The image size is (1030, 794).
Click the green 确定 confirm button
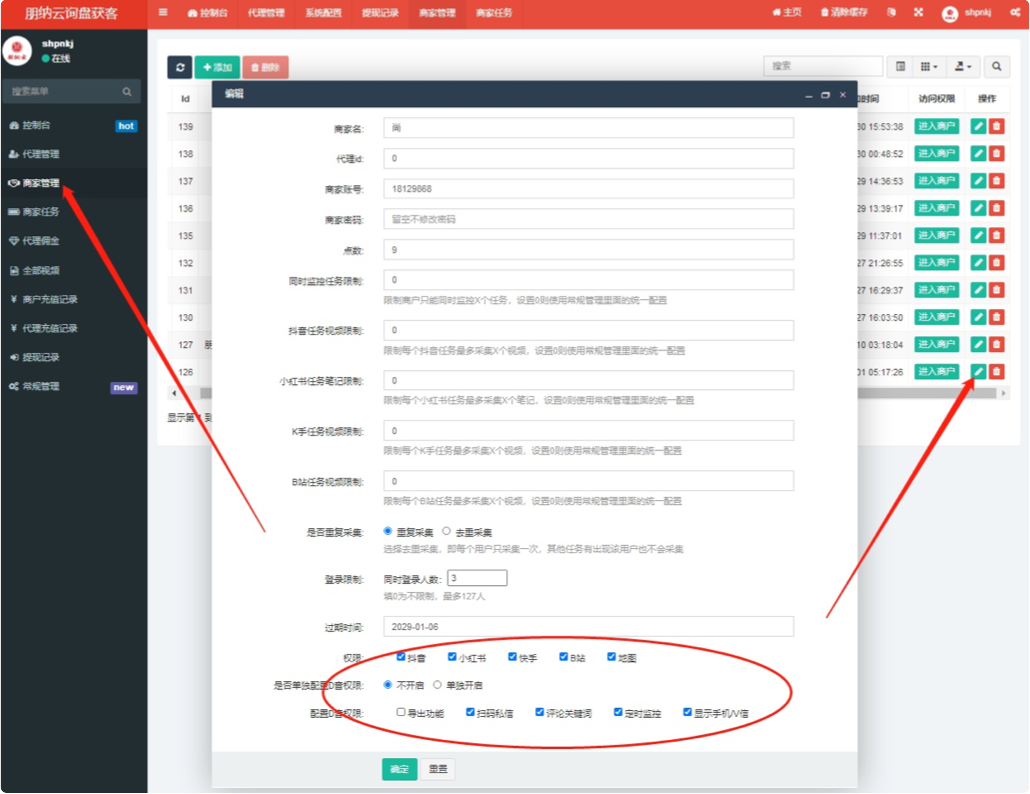[x=399, y=769]
